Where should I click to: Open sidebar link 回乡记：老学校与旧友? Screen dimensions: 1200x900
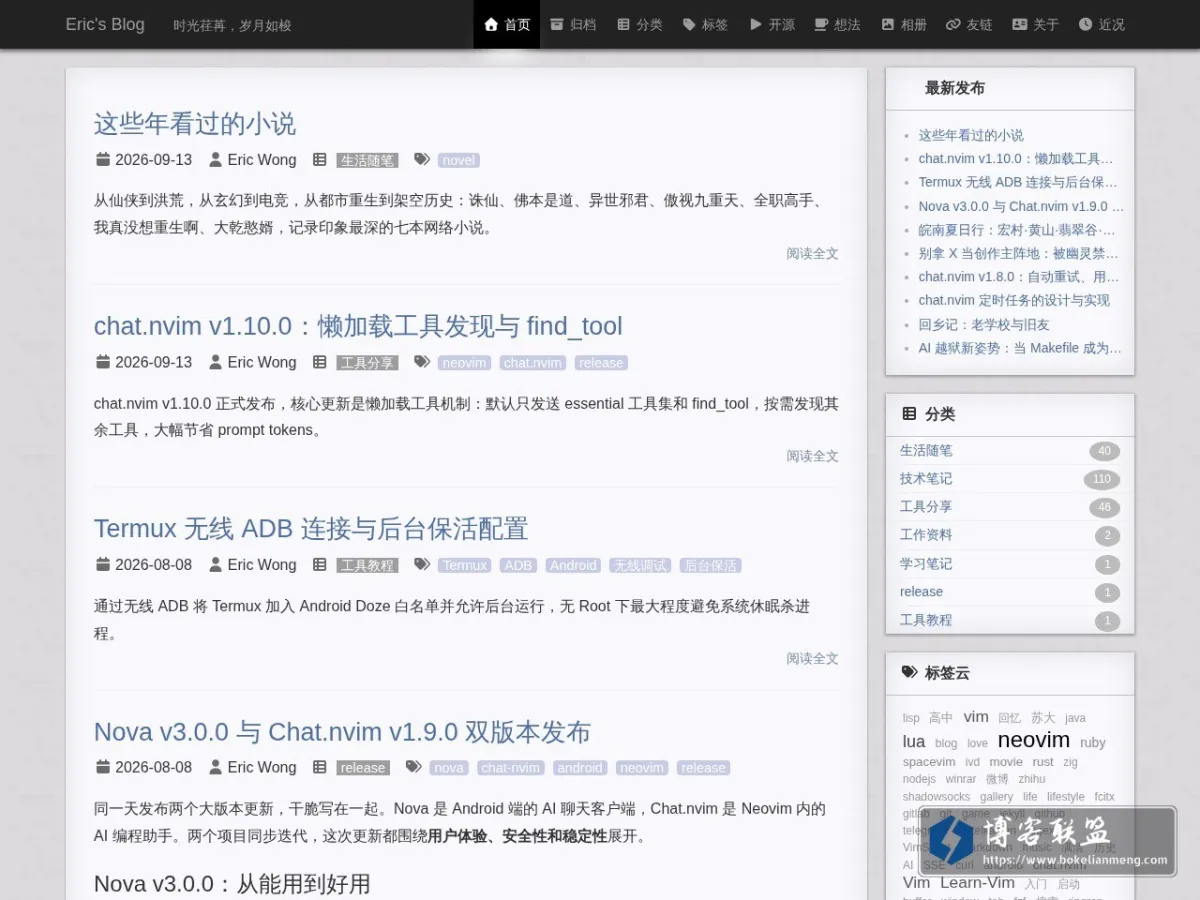[984, 324]
